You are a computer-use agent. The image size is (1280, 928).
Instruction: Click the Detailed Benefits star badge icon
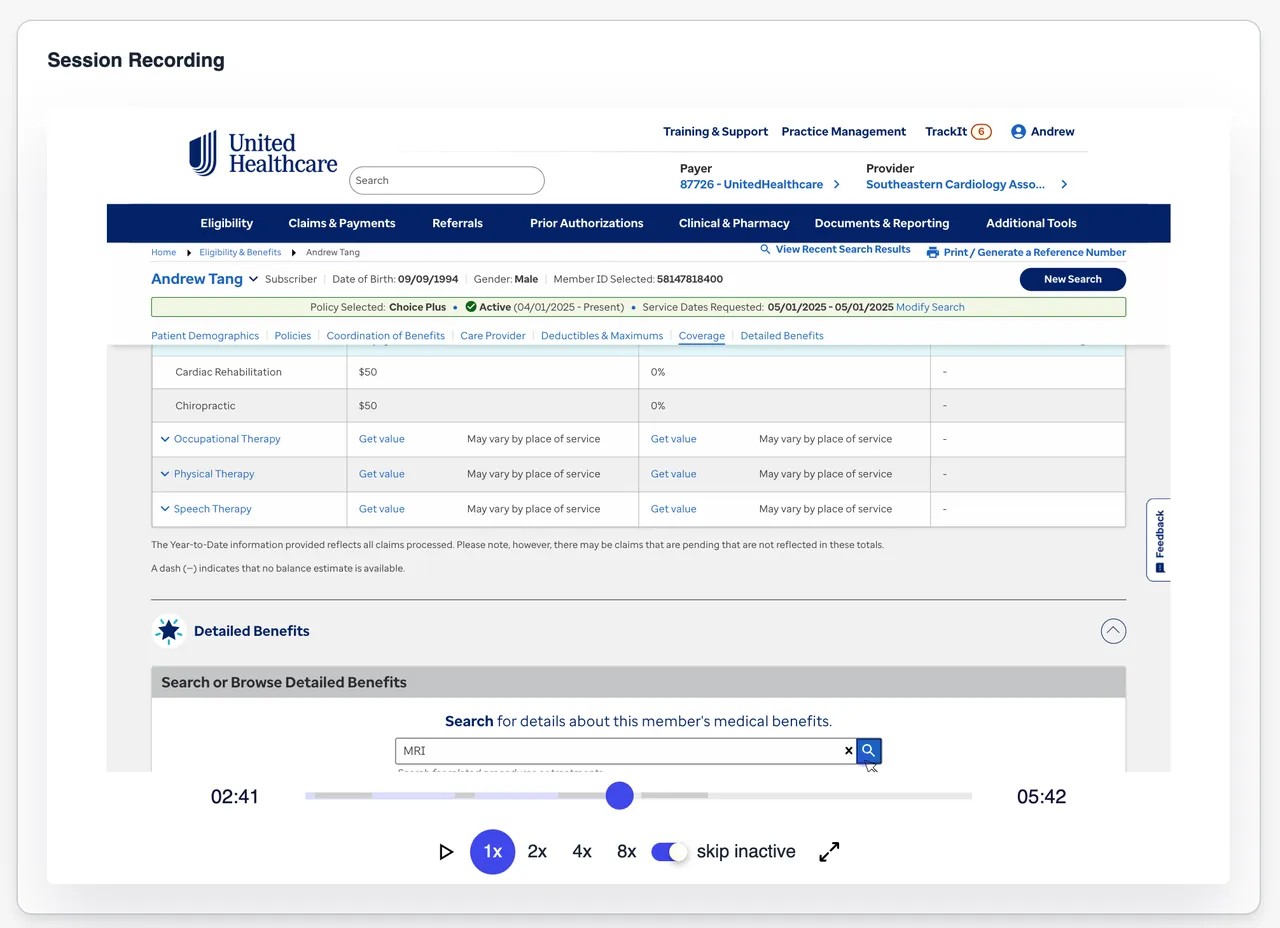[169, 631]
